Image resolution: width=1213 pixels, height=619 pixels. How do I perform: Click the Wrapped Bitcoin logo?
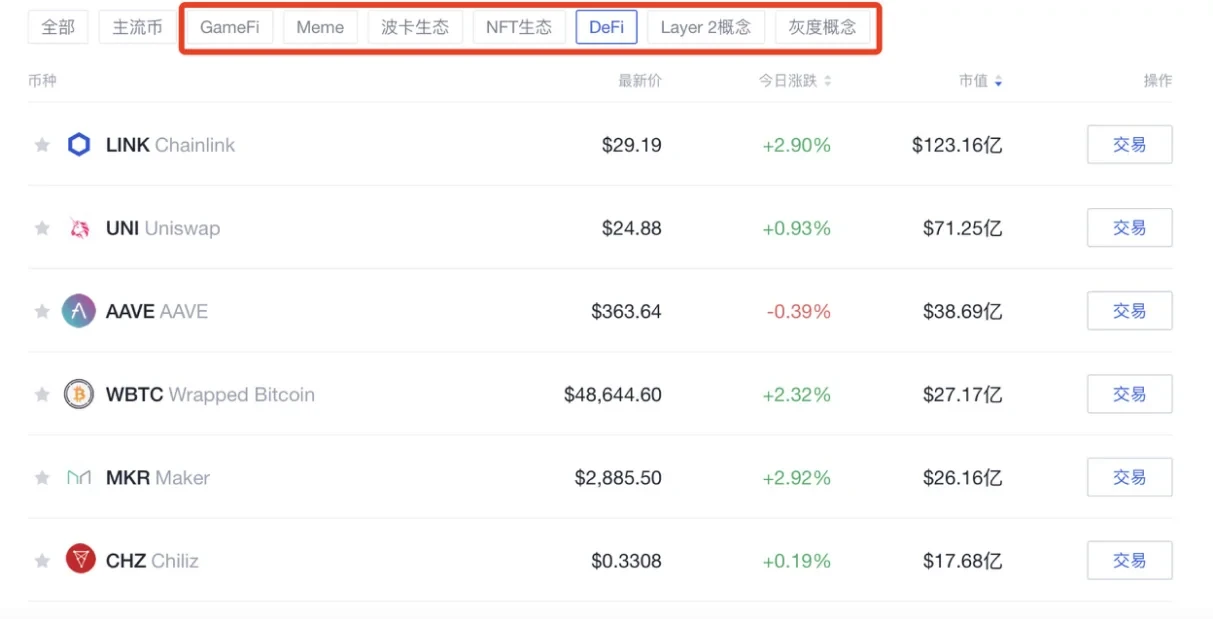click(x=79, y=395)
